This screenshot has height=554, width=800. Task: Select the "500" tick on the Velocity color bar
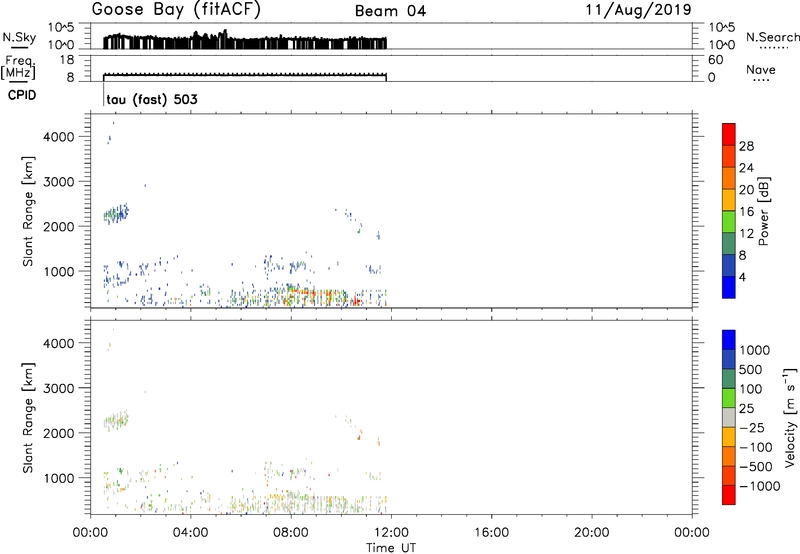pyautogui.click(x=751, y=369)
